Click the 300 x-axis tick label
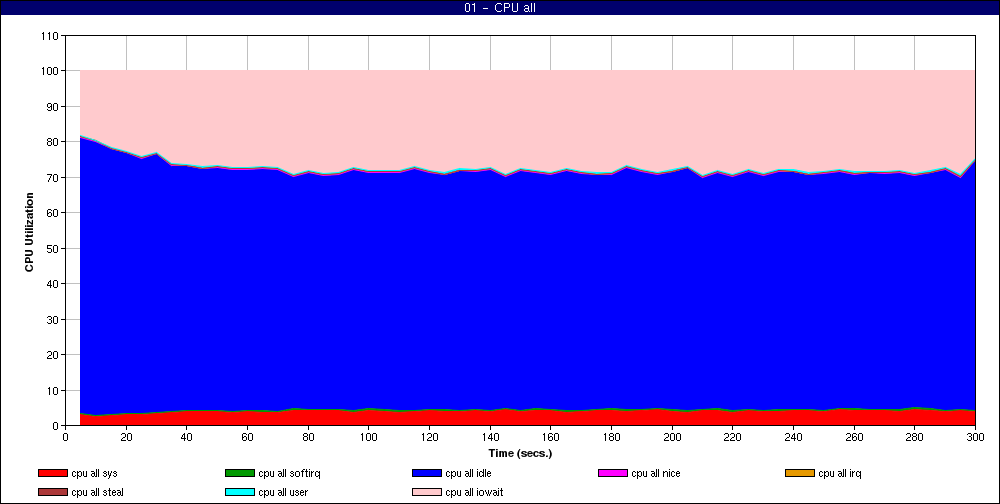 pyautogui.click(x=975, y=437)
